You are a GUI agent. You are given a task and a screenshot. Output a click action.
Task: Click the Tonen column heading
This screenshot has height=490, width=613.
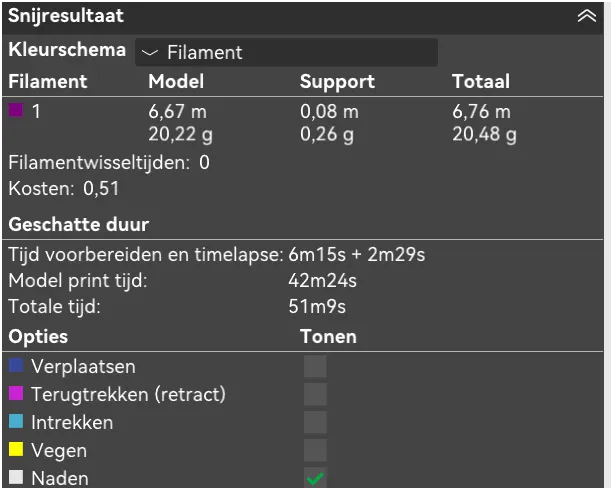pos(328,336)
